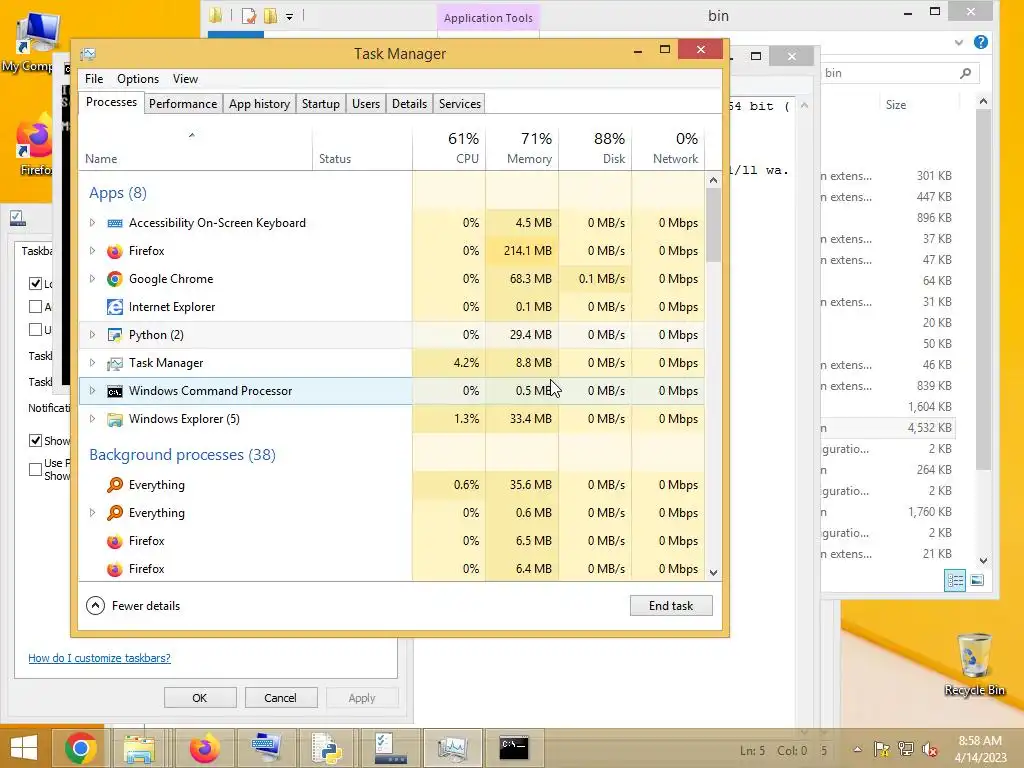Open On-Screen Keyboard from the taskbar

266,748
